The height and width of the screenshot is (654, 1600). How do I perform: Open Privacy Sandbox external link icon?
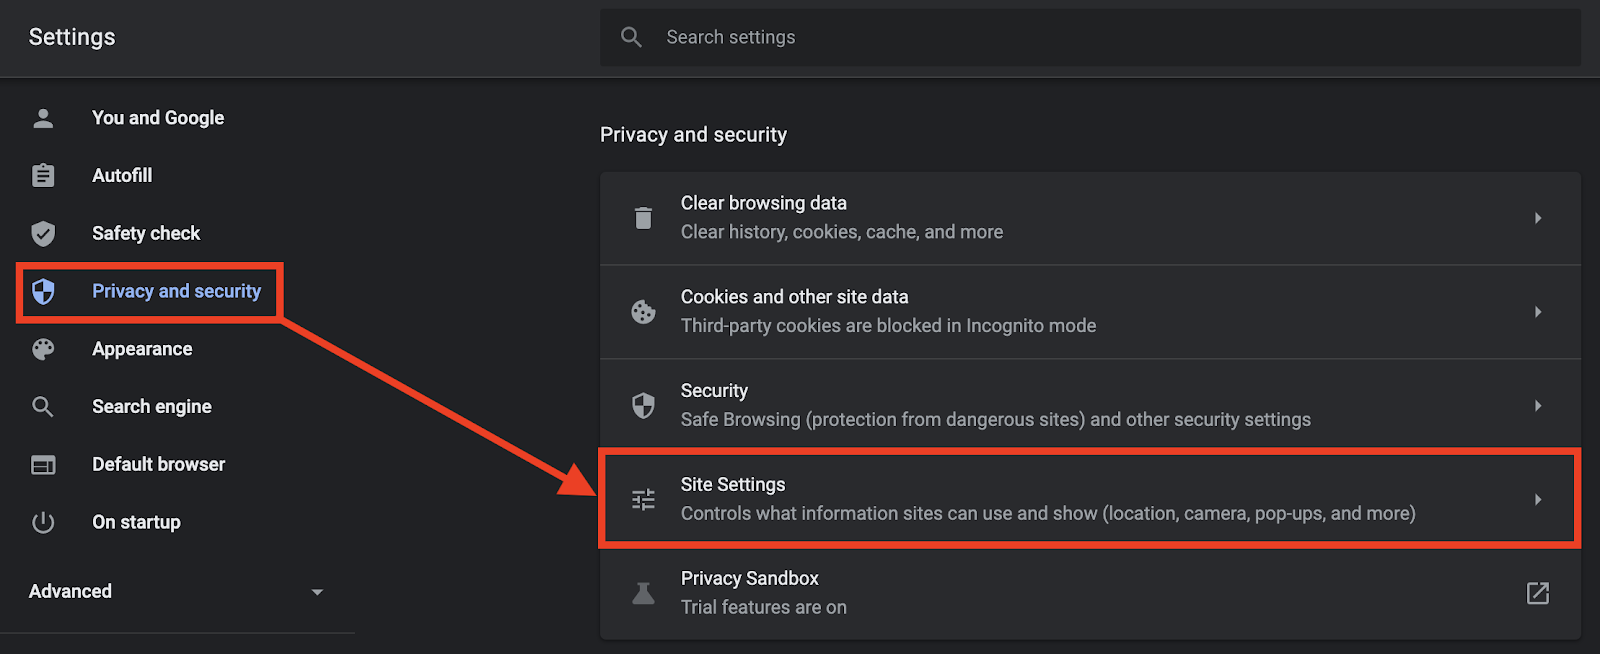(1538, 593)
